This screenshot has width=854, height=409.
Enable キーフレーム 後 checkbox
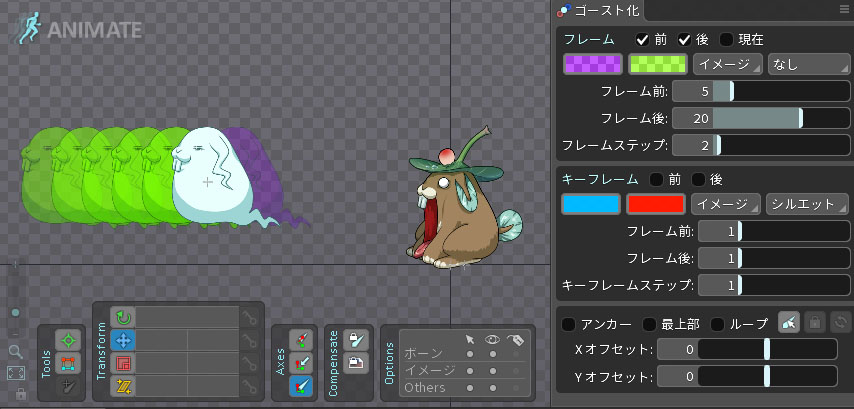[698, 179]
